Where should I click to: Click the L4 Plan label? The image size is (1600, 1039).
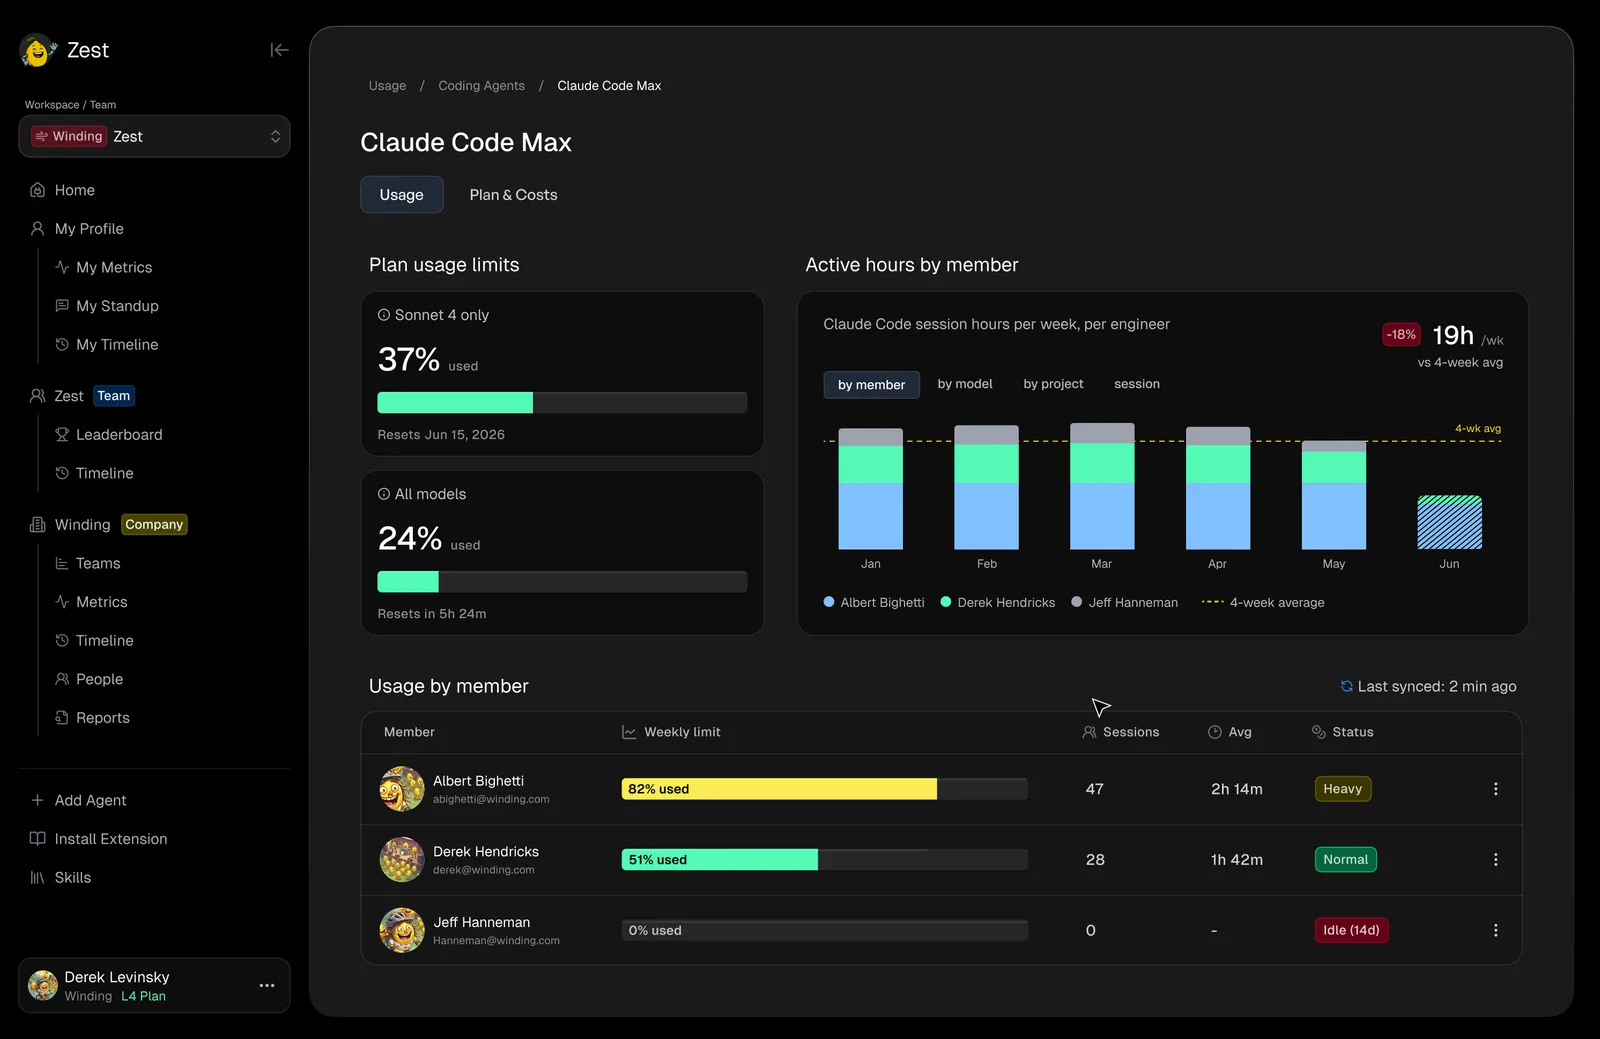pos(144,996)
